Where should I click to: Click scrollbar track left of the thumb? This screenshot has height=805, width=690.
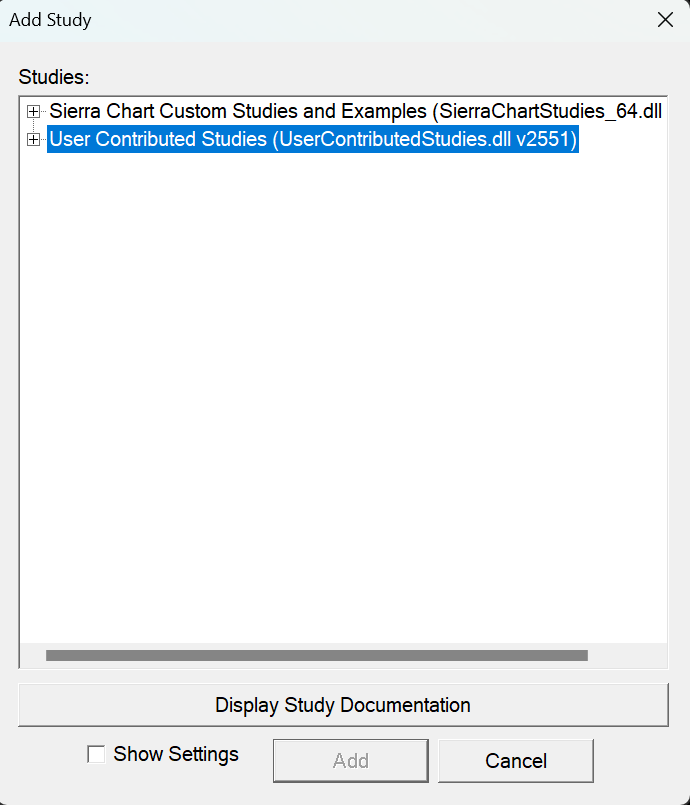click(33, 656)
